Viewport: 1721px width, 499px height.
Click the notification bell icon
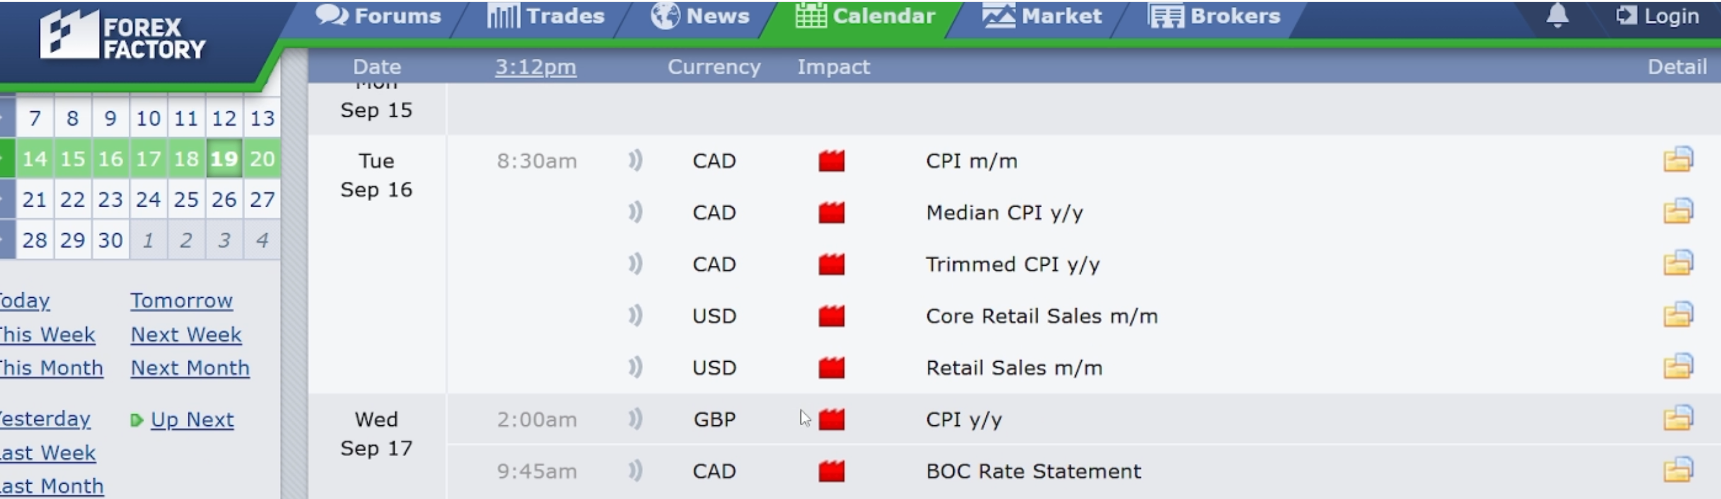[x=1557, y=15]
